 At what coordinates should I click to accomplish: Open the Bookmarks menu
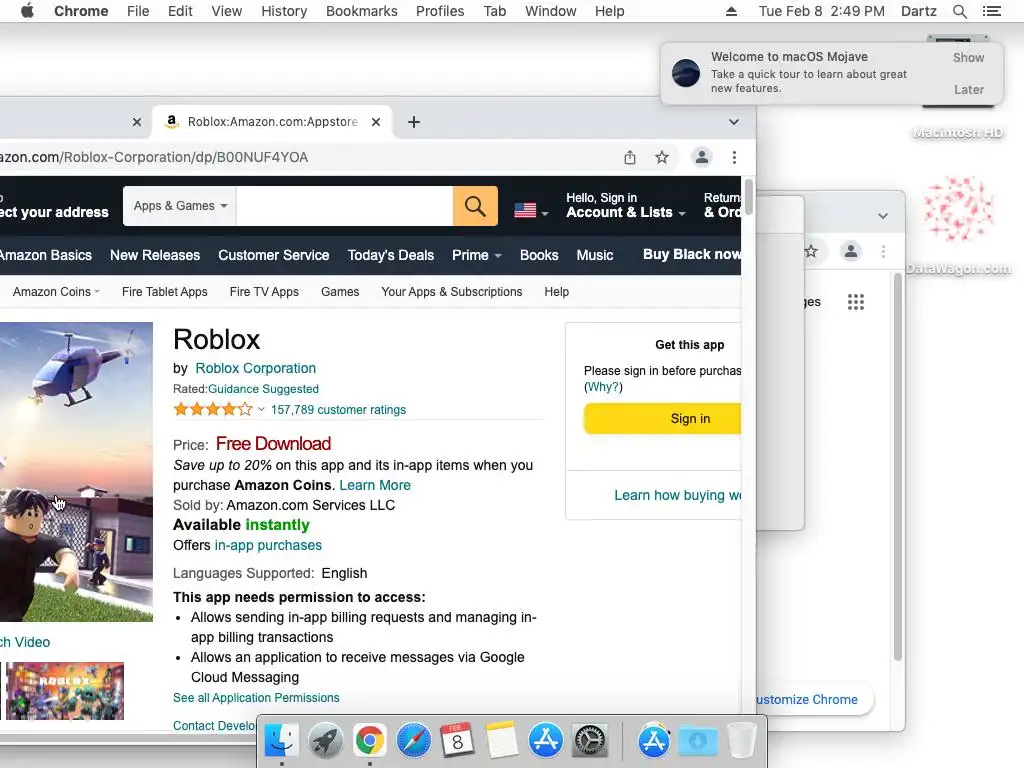[x=361, y=11]
